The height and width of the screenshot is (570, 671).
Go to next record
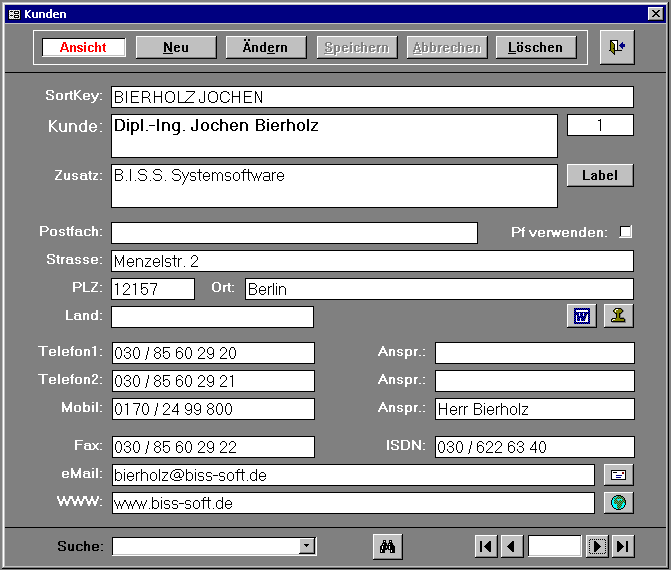[x=597, y=546]
